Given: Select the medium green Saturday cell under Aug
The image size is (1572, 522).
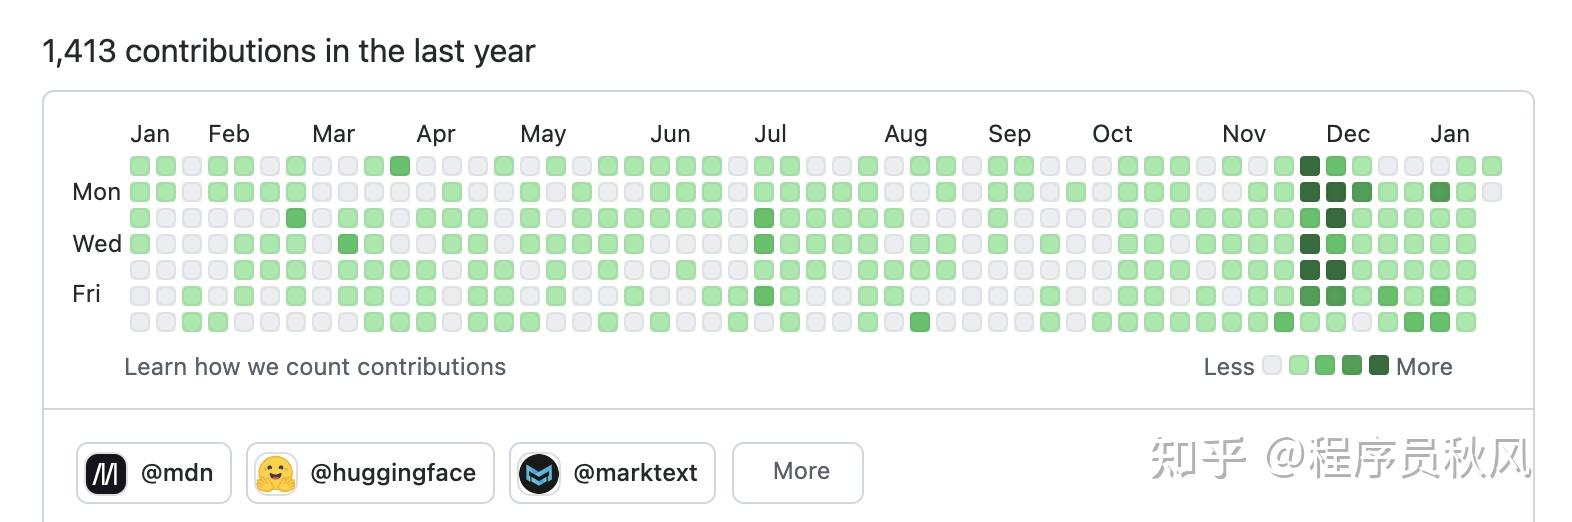Looking at the screenshot, I should [x=920, y=322].
